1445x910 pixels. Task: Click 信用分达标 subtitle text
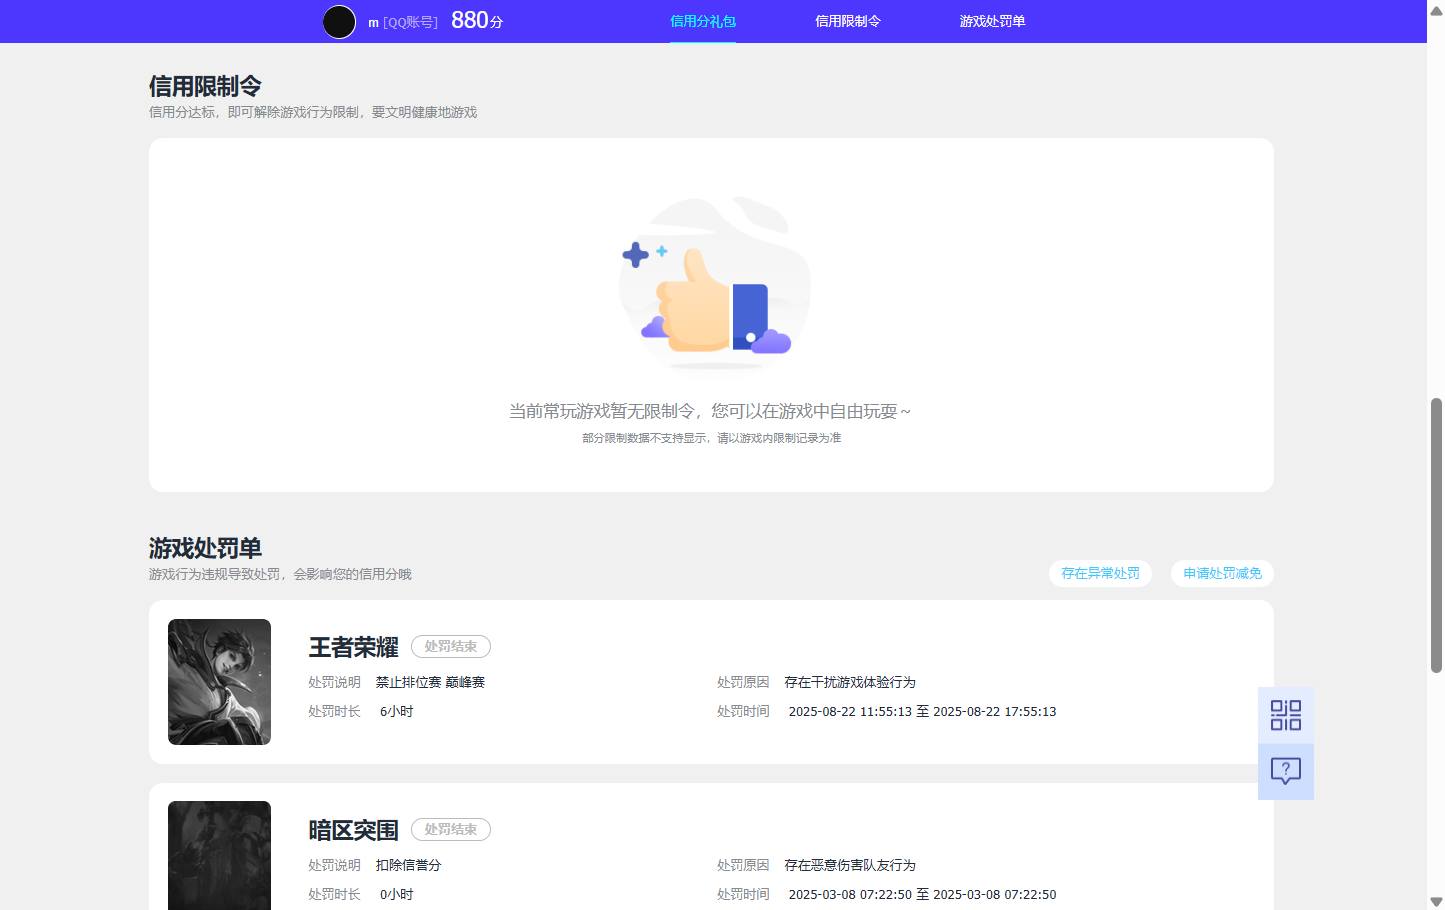pos(313,112)
